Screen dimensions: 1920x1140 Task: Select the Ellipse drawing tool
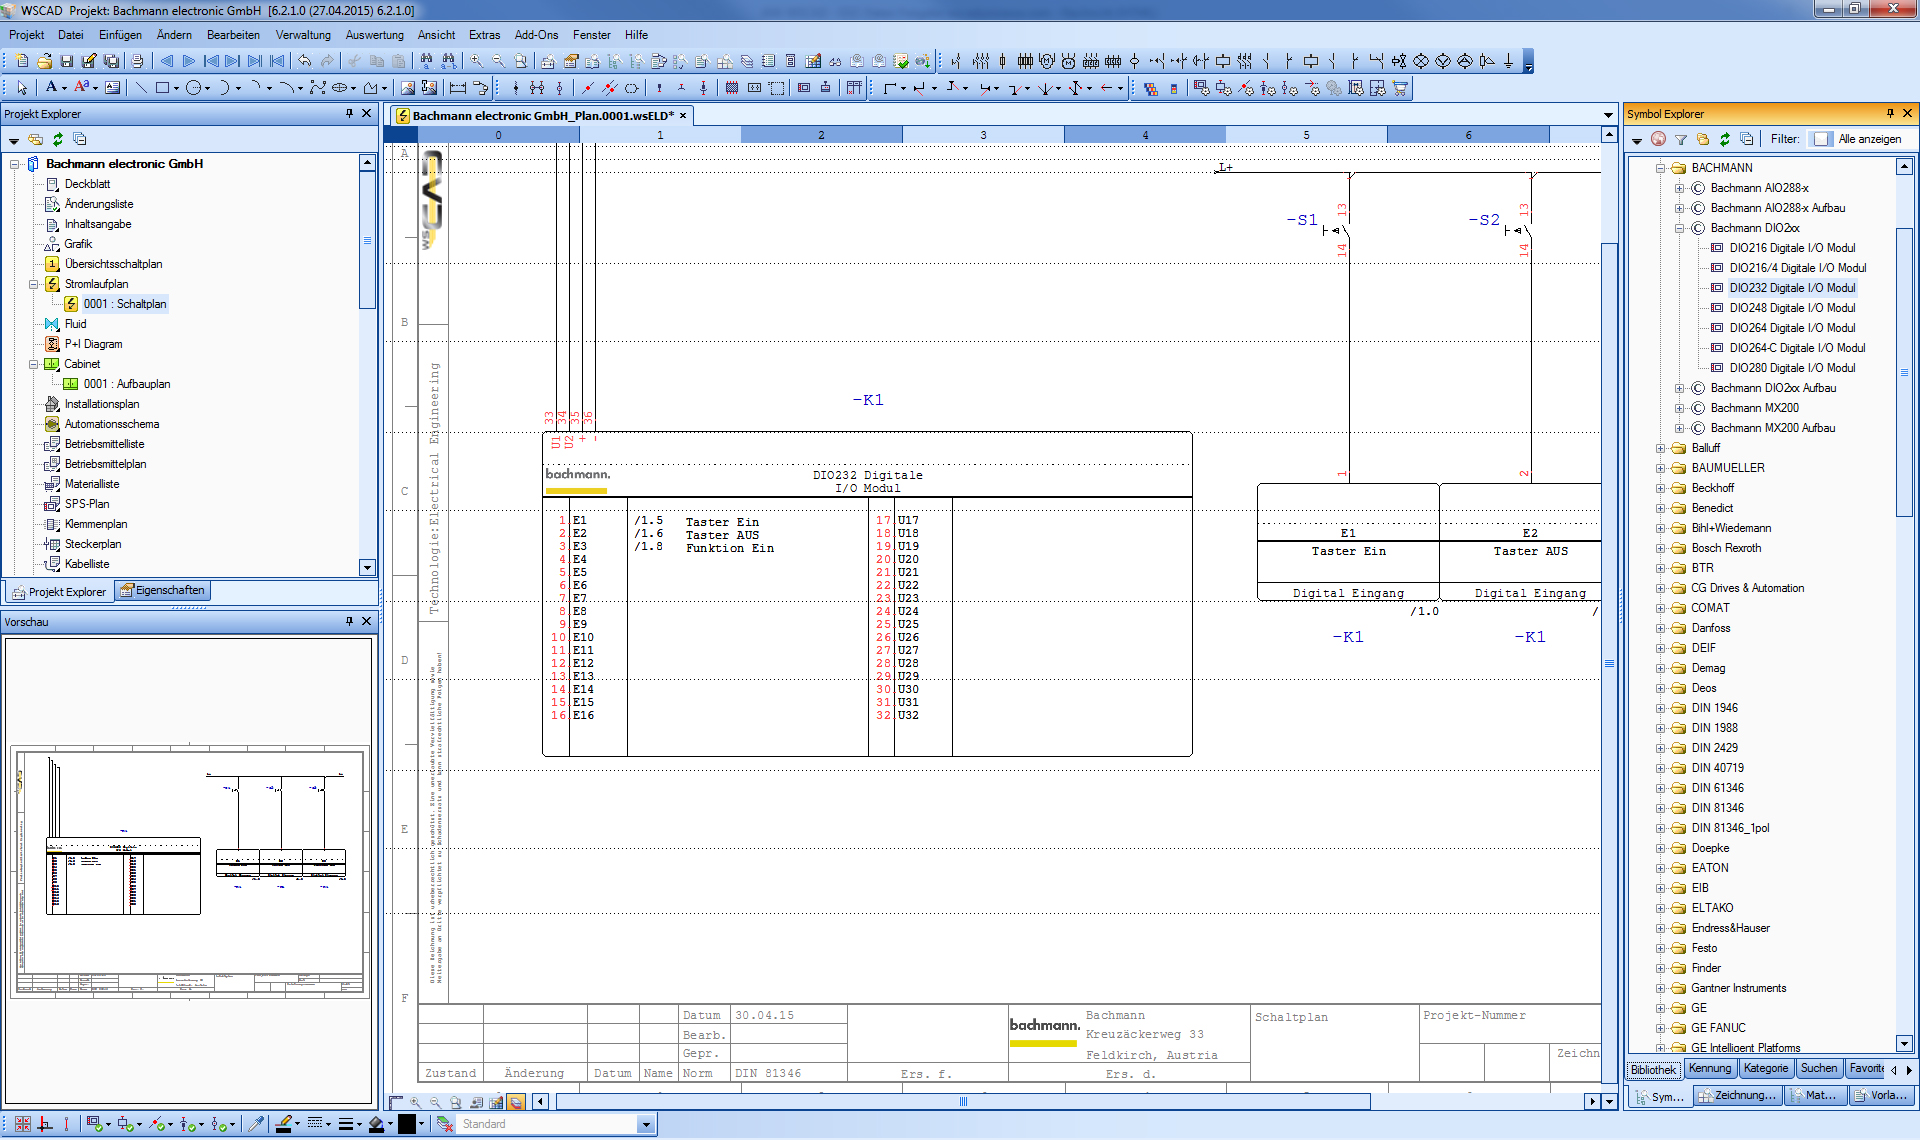(194, 88)
